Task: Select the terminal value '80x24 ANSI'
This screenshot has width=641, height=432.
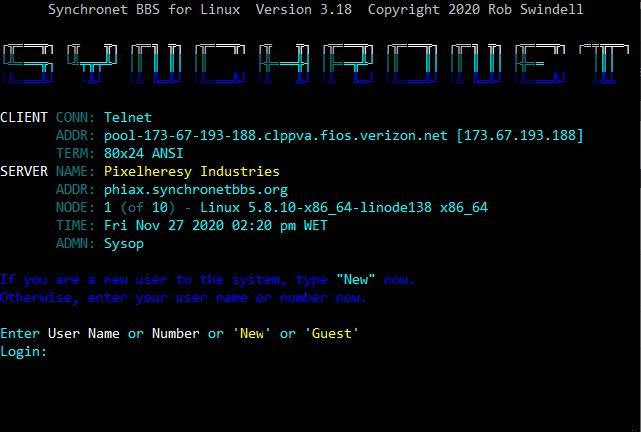Action: [x=143, y=154]
